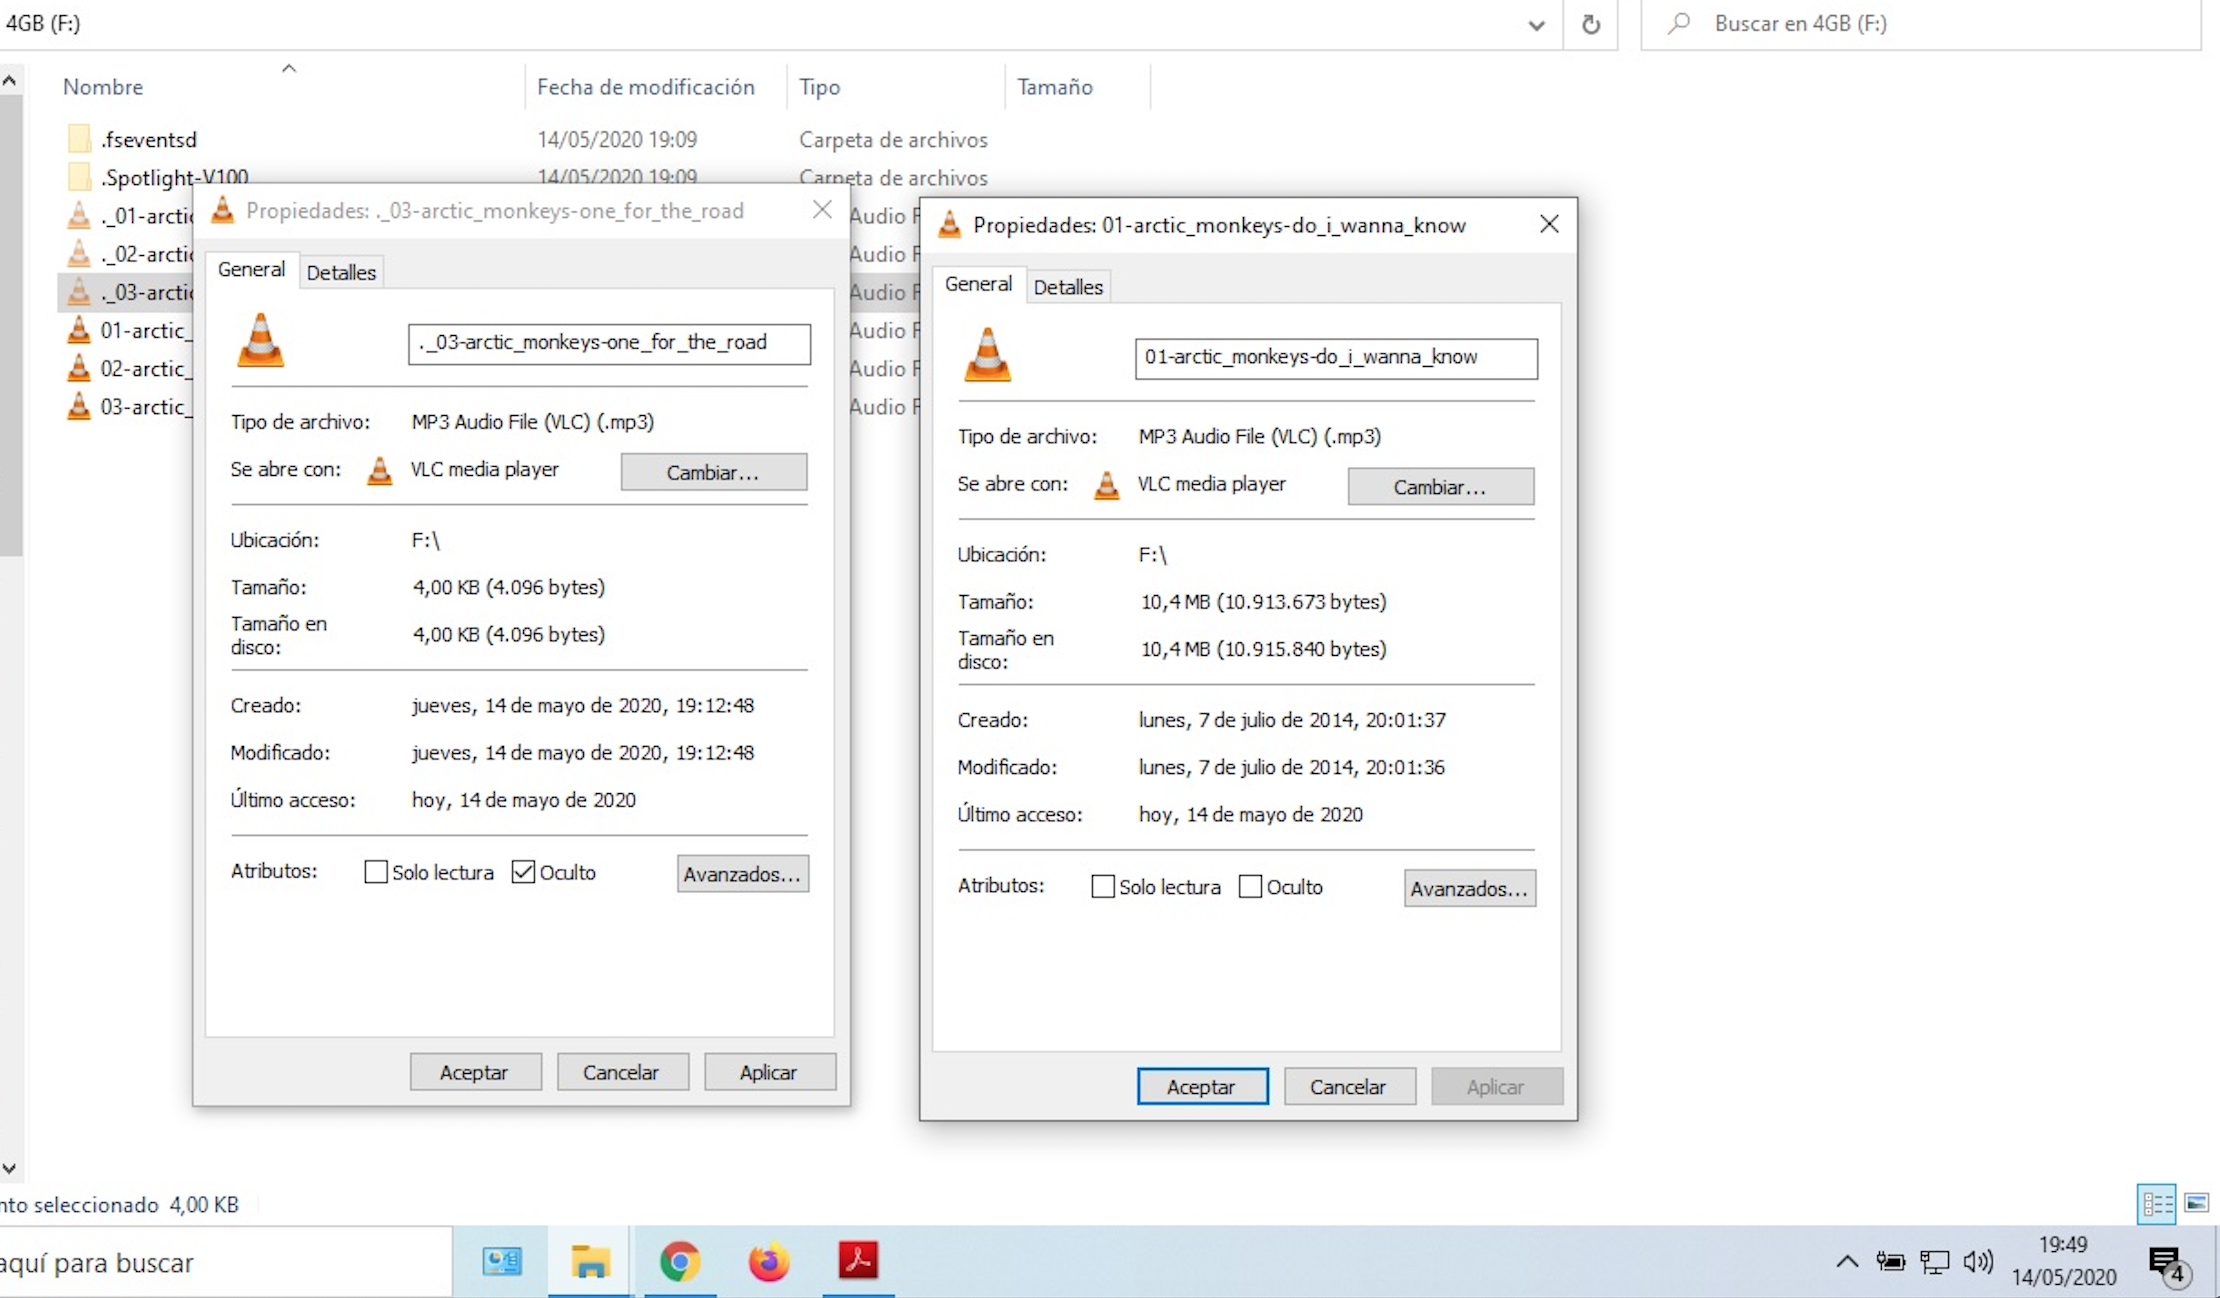Refresh the 4GB (F:) folder view
This screenshot has width=2220, height=1298.
pos(1590,24)
